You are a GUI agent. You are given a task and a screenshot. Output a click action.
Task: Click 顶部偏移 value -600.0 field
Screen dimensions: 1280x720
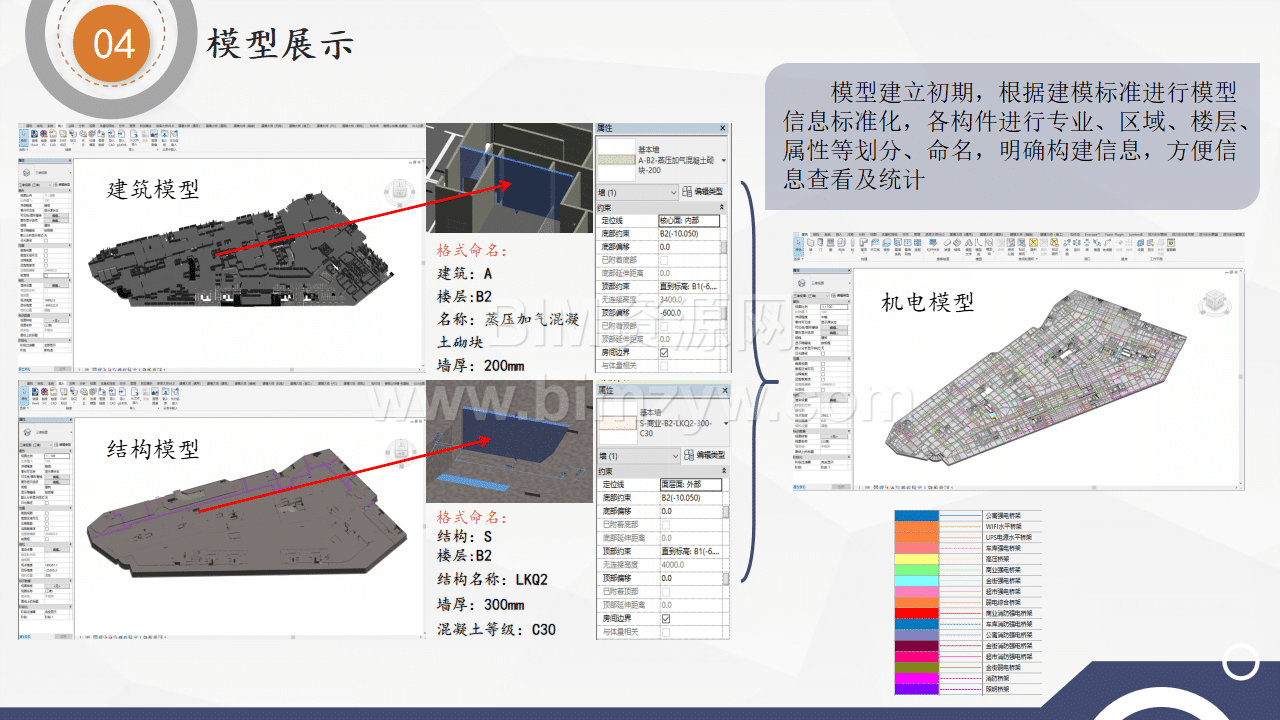coord(688,312)
